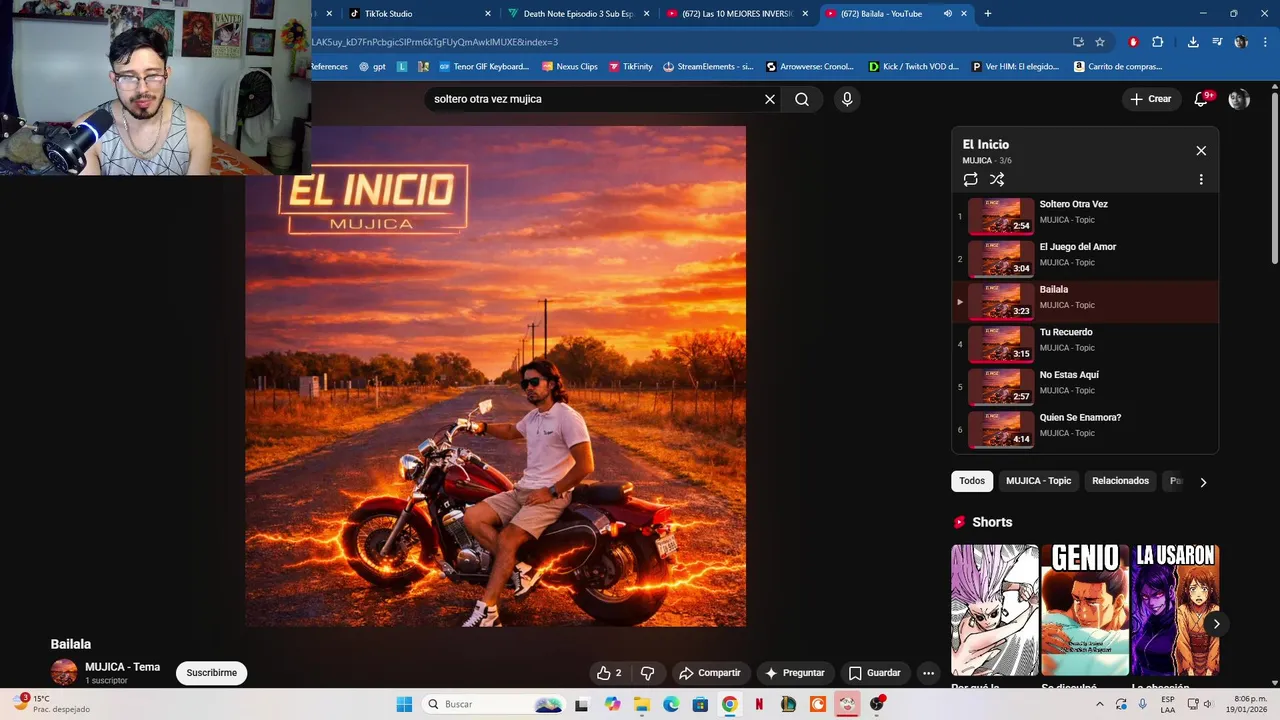The width and height of the screenshot is (1280, 720).
Task: Click the browser address bar URL
Action: [434, 42]
